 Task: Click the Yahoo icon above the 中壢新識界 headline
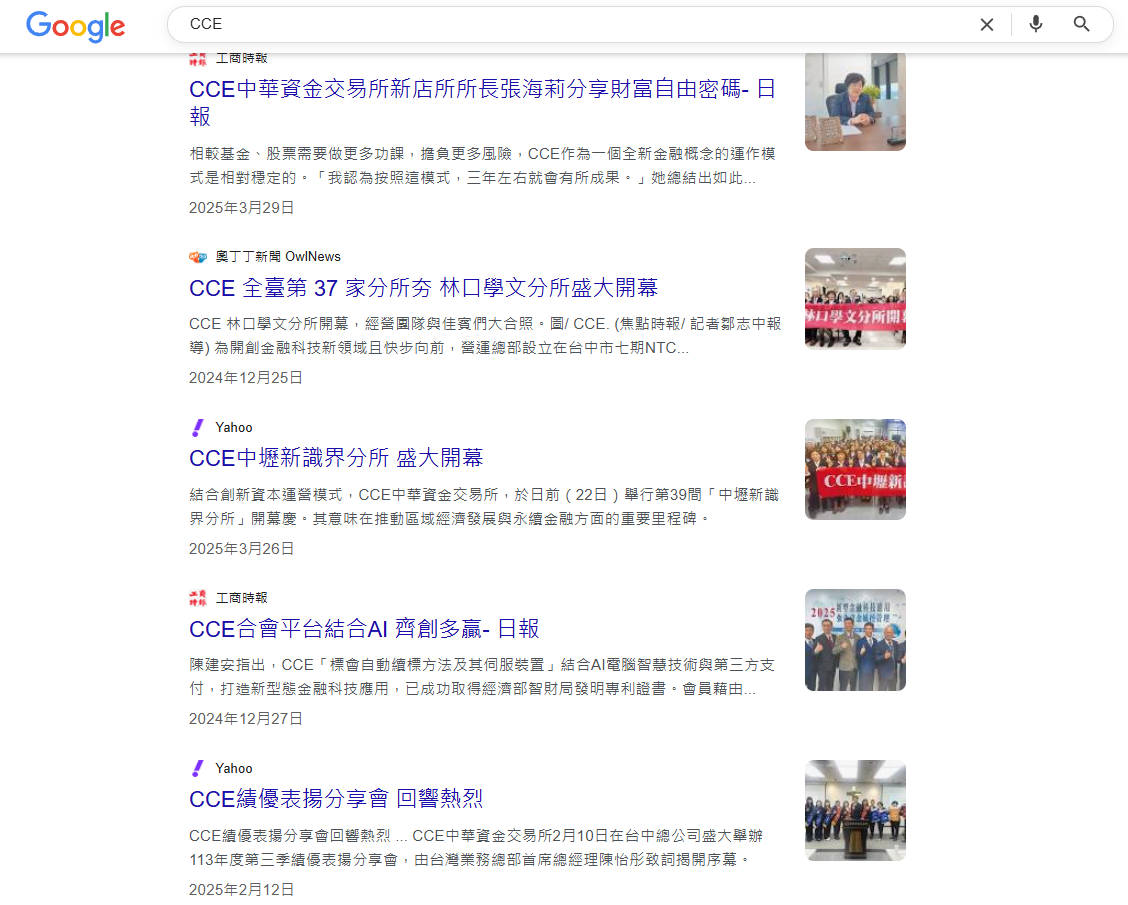coord(197,427)
